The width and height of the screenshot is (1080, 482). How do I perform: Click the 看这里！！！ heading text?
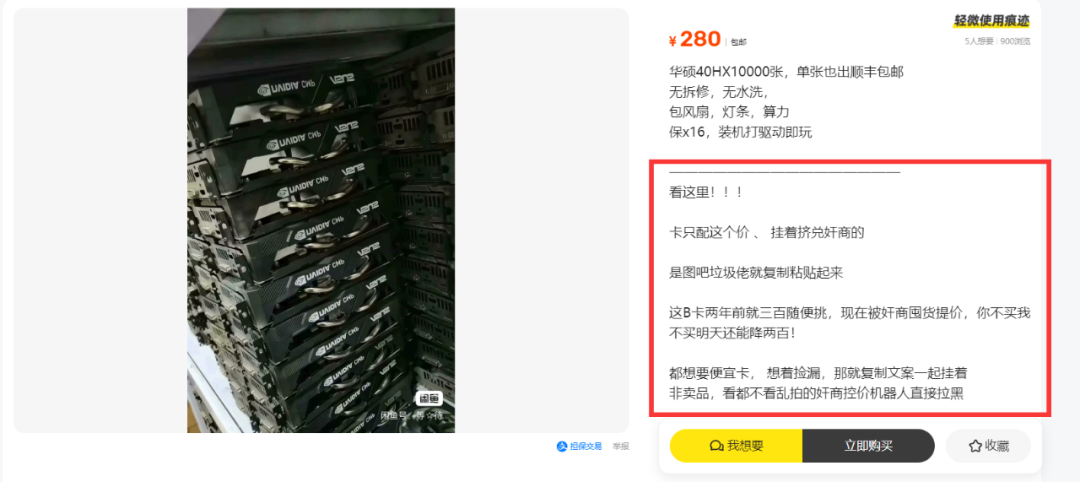pyautogui.click(x=706, y=193)
